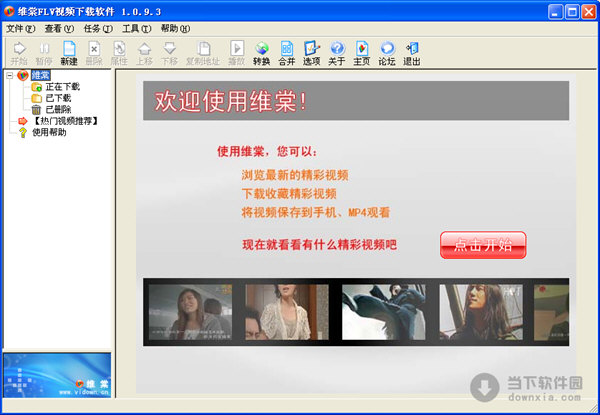Open the 工具(T) menu

137,29
